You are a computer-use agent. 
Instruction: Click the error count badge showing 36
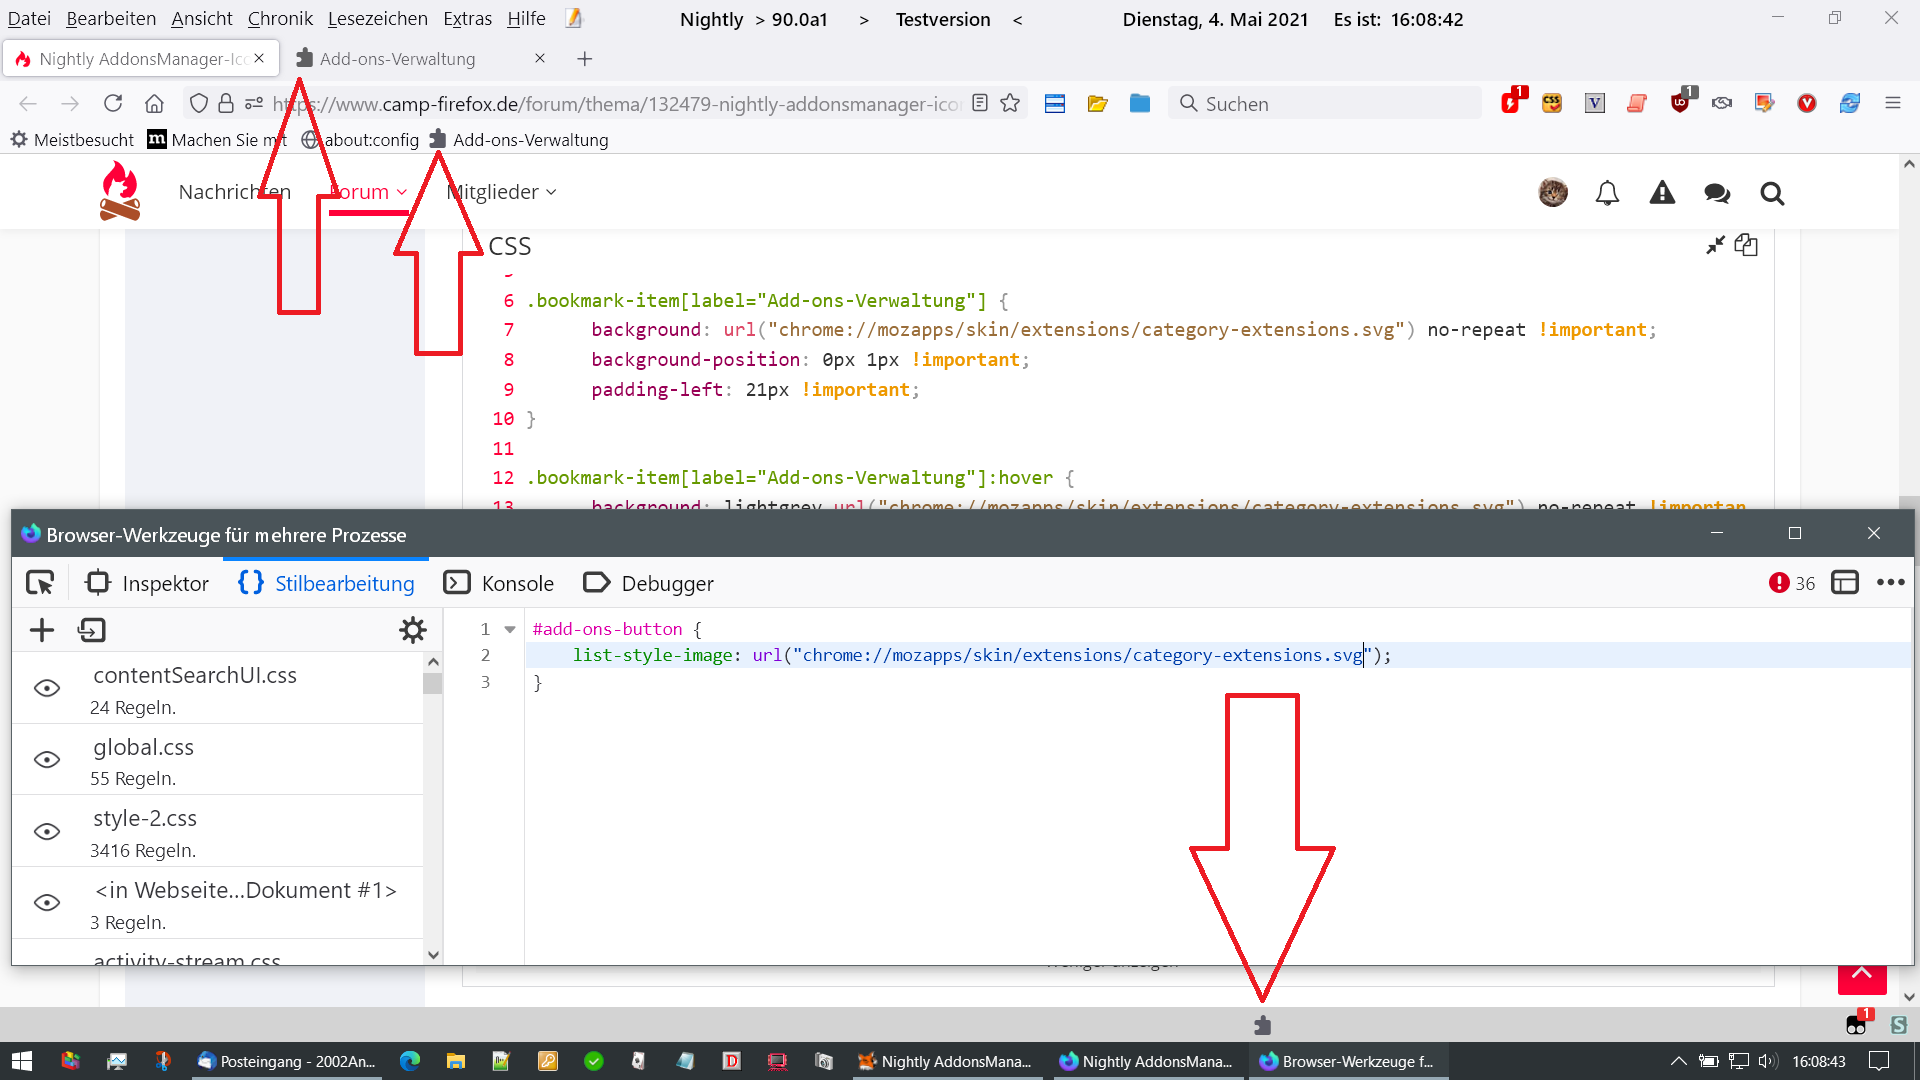click(x=1792, y=583)
